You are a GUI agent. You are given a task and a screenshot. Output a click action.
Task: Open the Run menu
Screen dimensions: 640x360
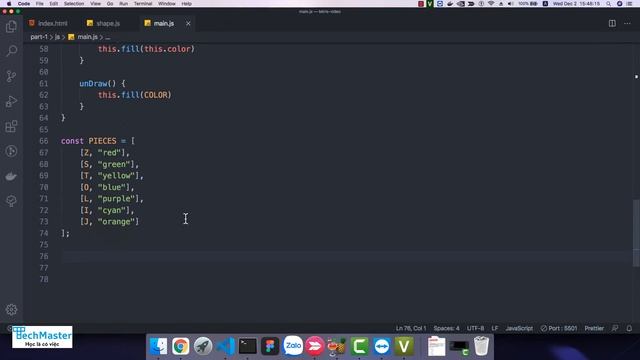click(x=123, y=4)
